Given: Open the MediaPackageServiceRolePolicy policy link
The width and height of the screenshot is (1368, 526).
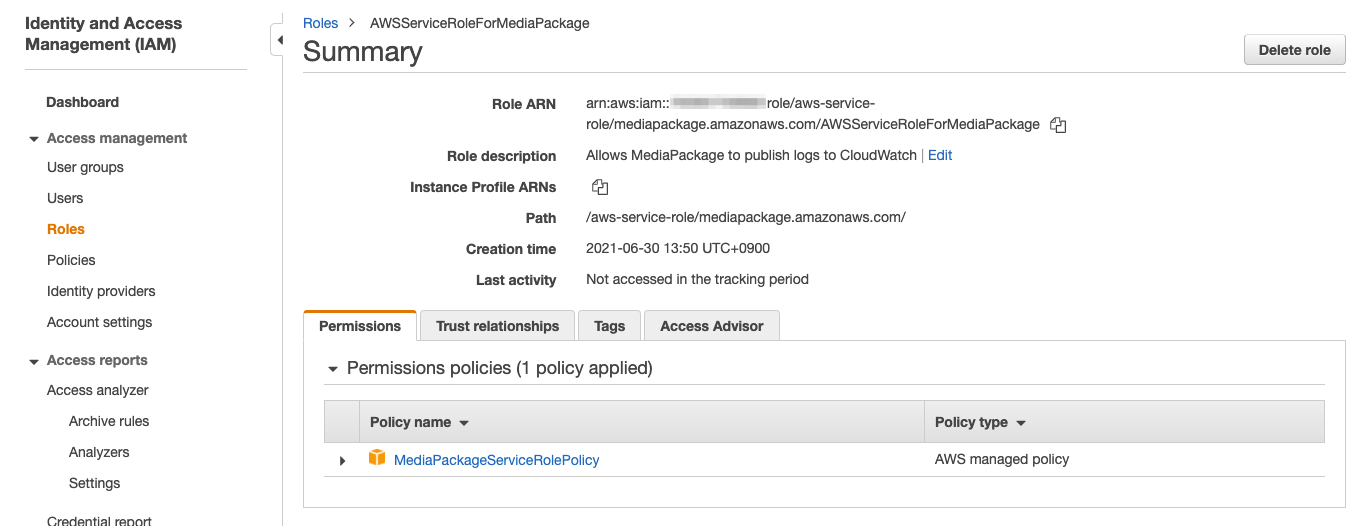Looking at the screenshot, I should tap(496, 460).
